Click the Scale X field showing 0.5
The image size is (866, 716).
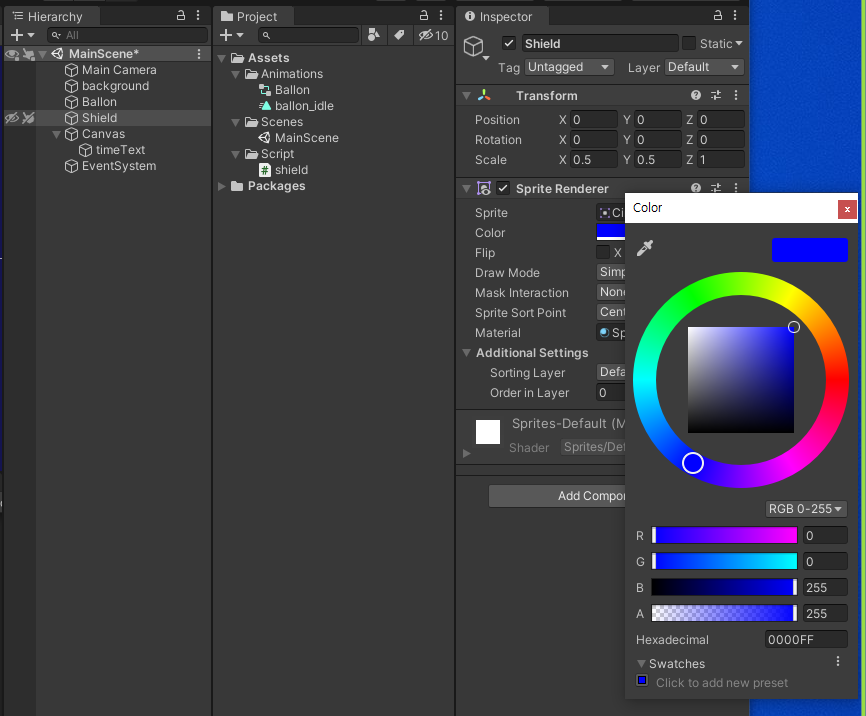(x=593, y=160)
